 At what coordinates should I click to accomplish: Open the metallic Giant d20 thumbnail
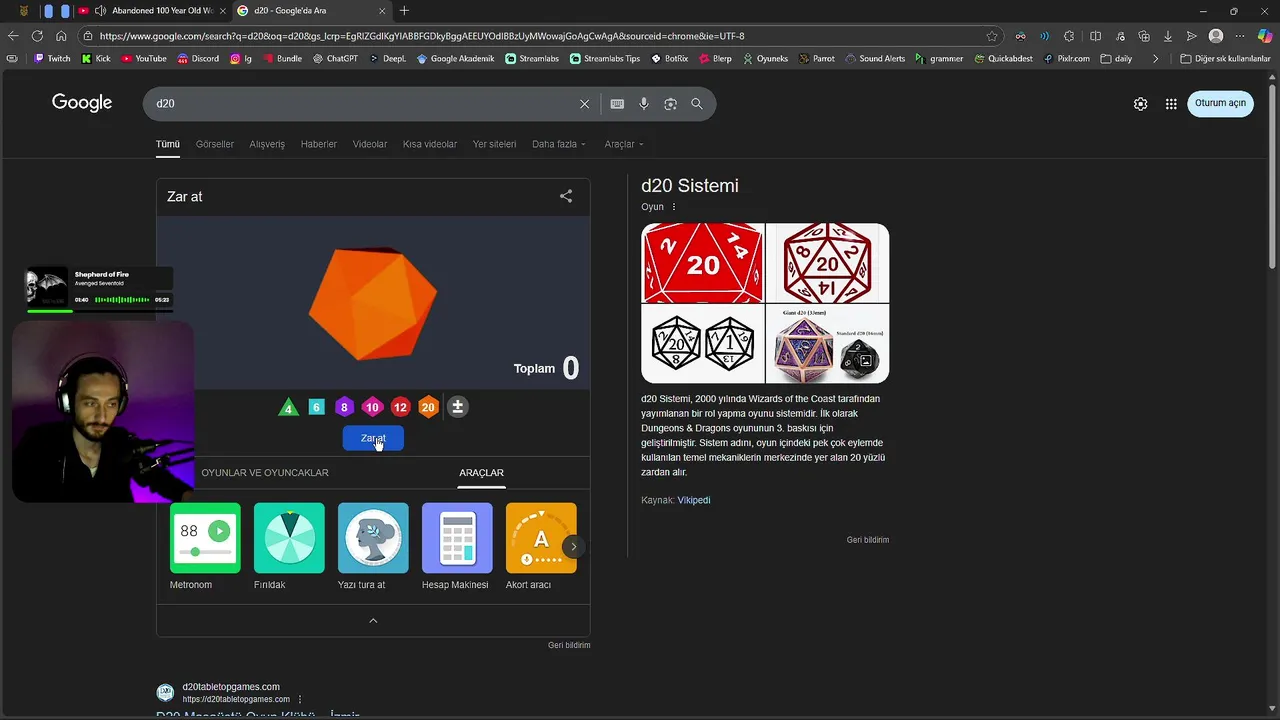[827, 344]
